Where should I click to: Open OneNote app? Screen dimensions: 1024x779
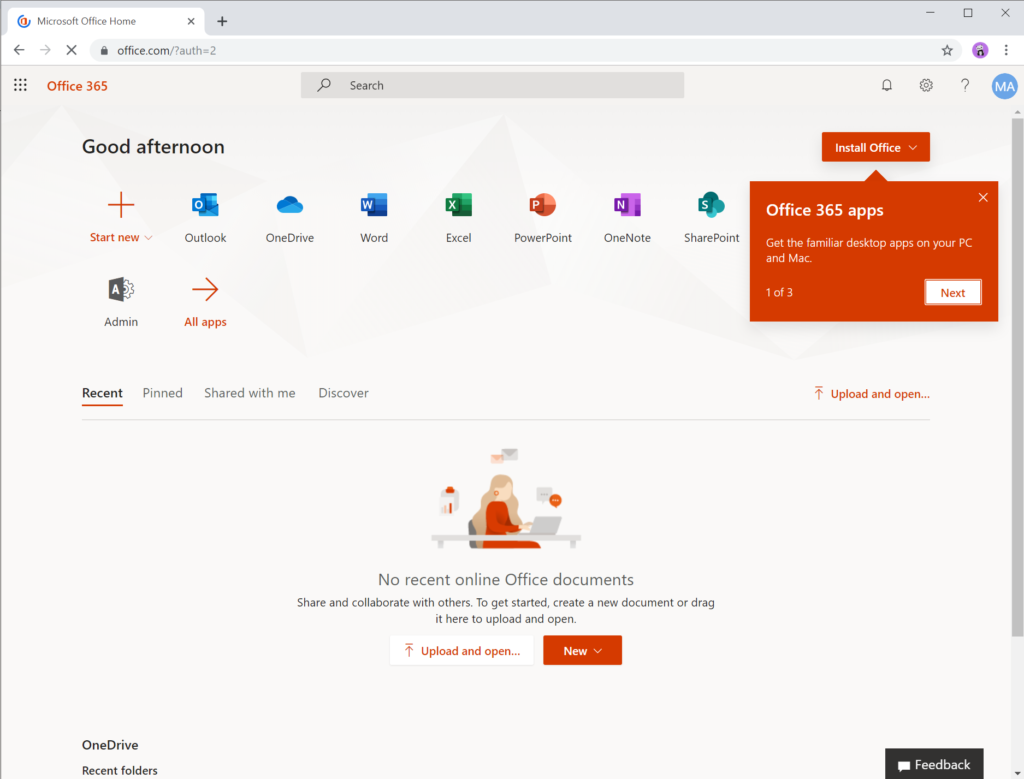point(627,219)
